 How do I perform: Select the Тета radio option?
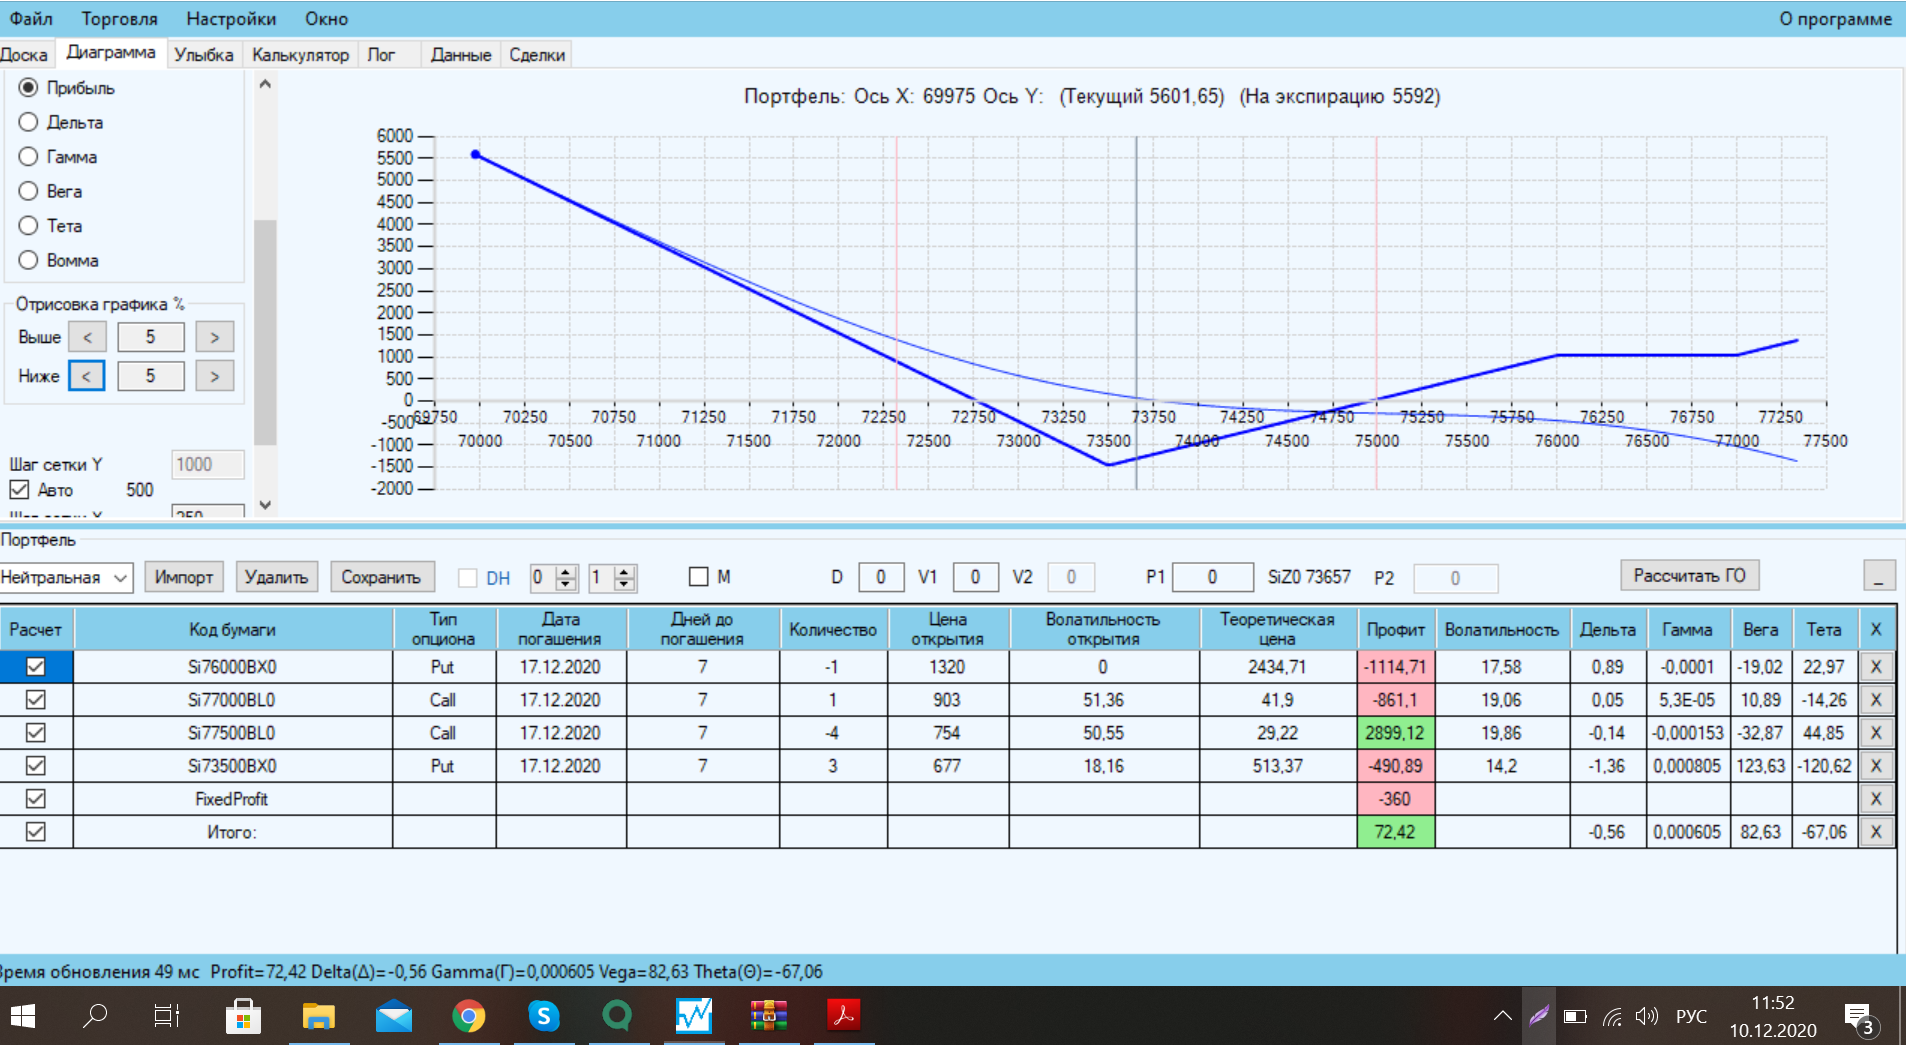point(28,226)
